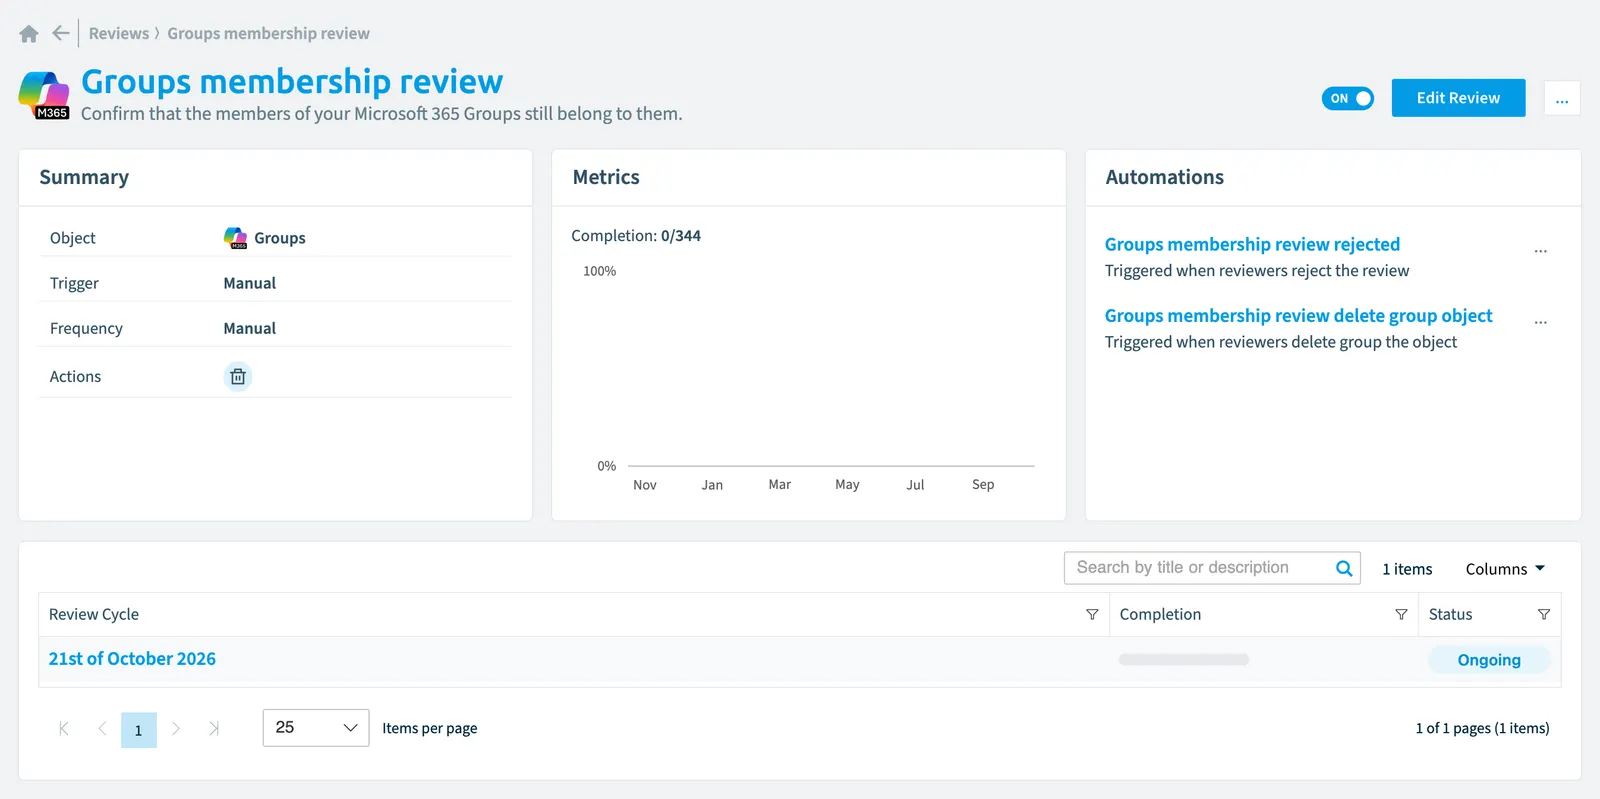Click the Automations panel heading
This screenshot has height=799, width=1600.
[x=1164, y=177]
